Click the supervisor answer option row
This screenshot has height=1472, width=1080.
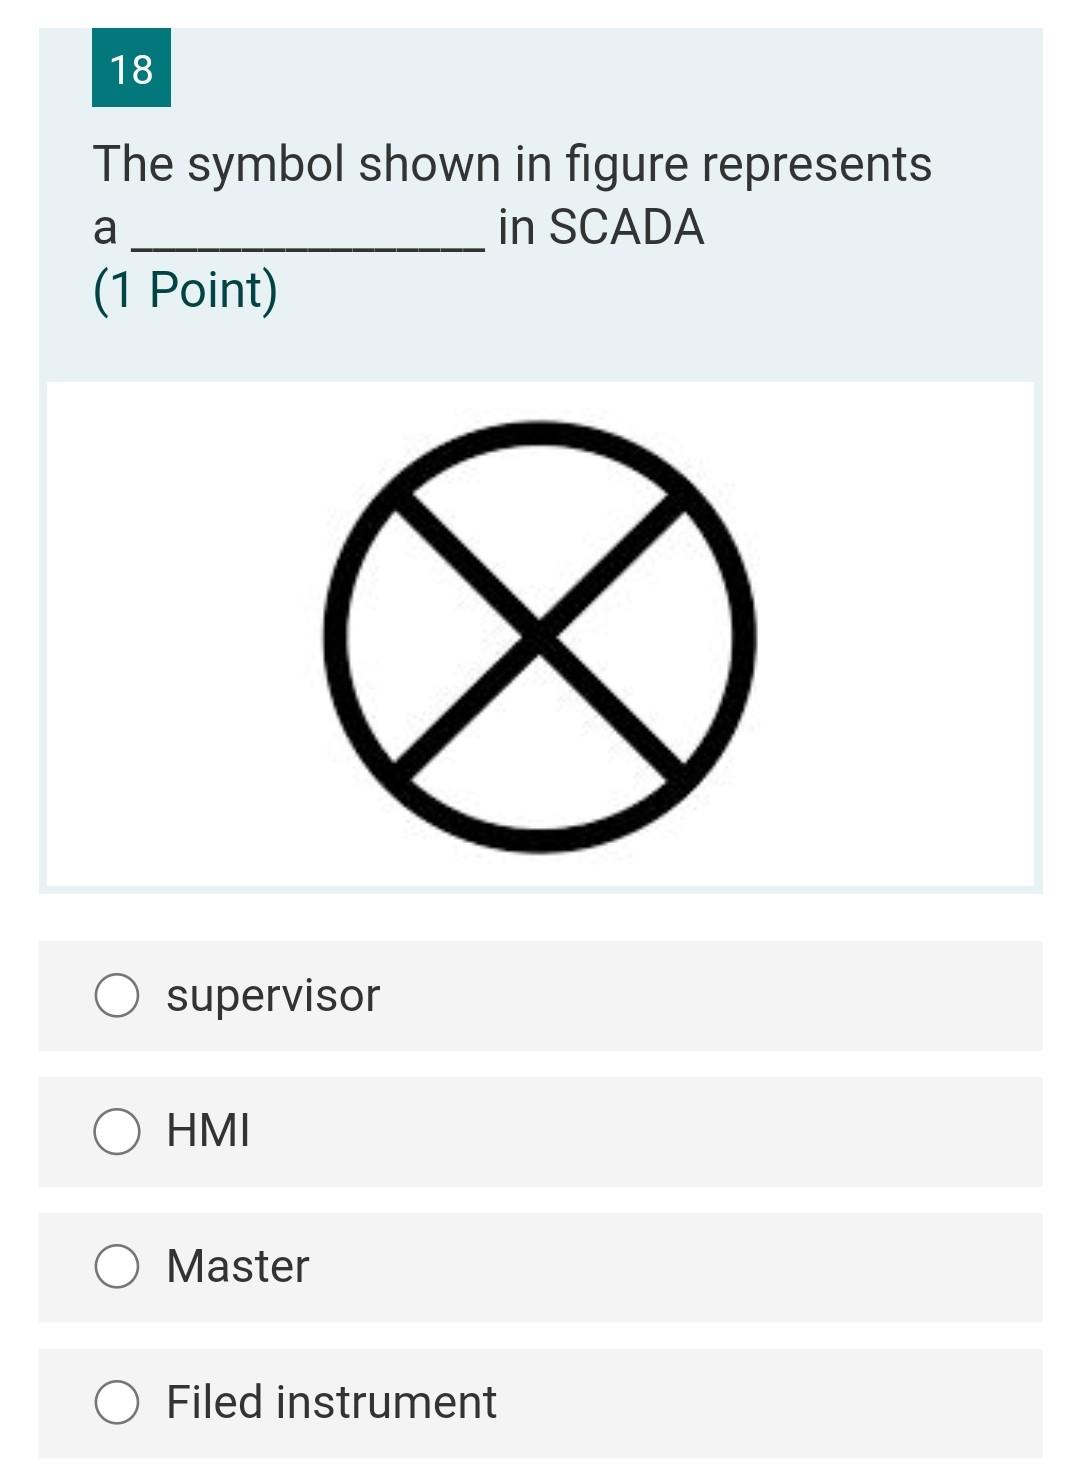tap(540, 995)
